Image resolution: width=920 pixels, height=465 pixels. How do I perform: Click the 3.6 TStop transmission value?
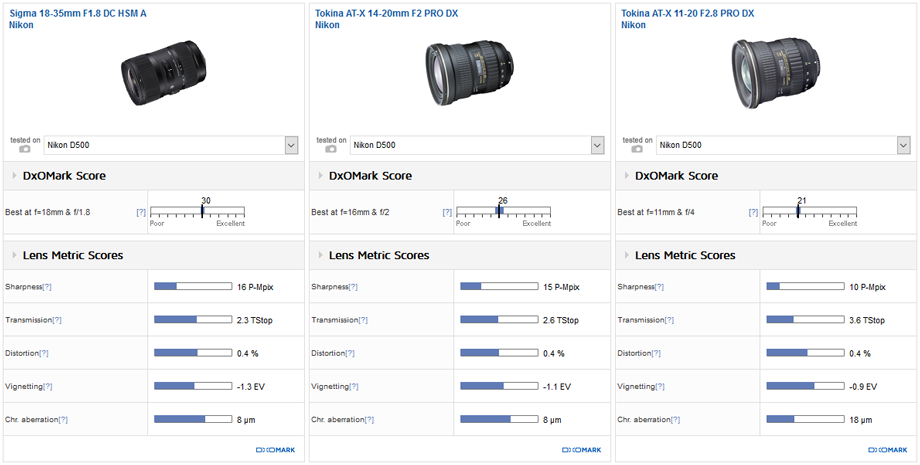pyautogui.click(x=867, y=320)
